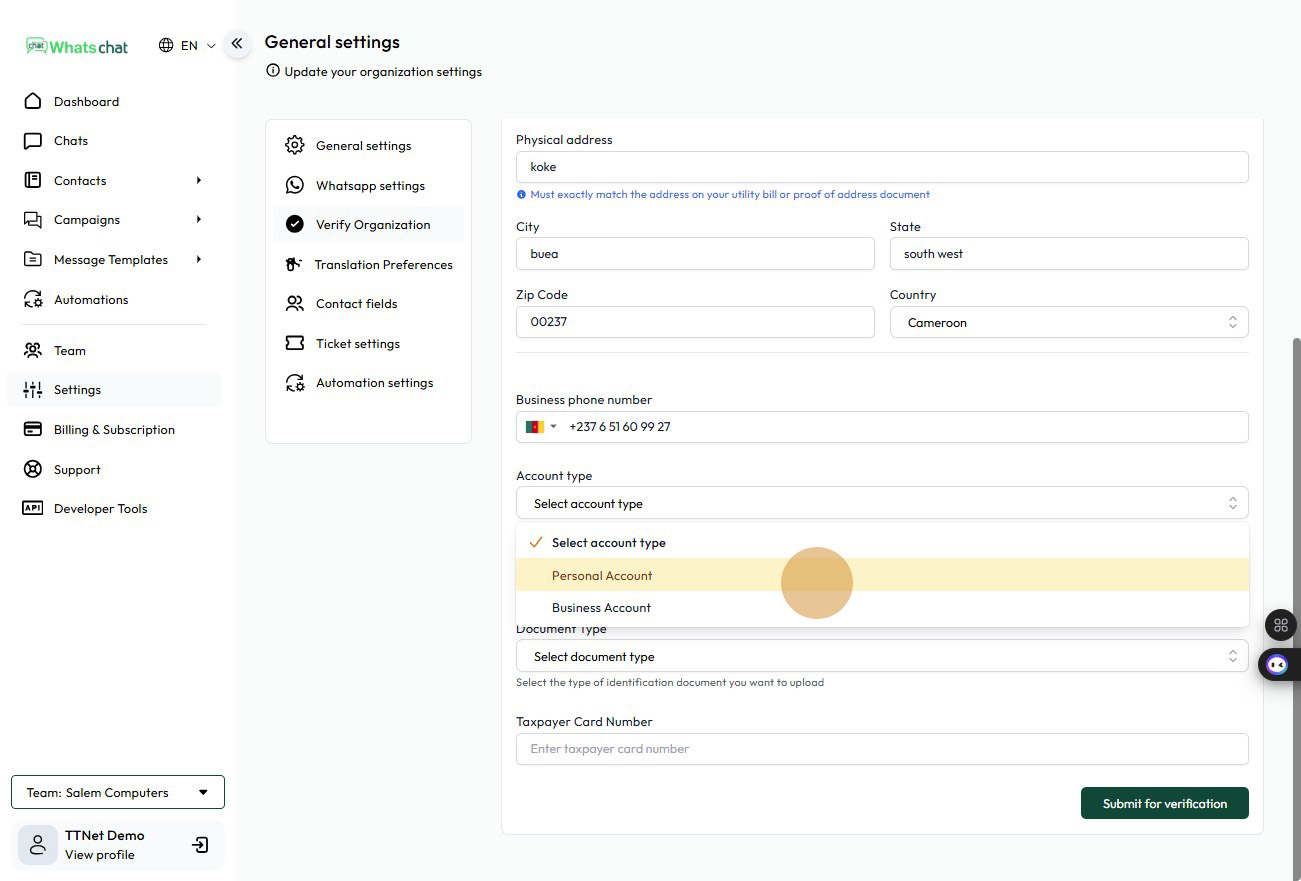Choose Business Account option
The height and width of the screenshot is (881, 1301).
pyautogui.click(x=601, y=608)
